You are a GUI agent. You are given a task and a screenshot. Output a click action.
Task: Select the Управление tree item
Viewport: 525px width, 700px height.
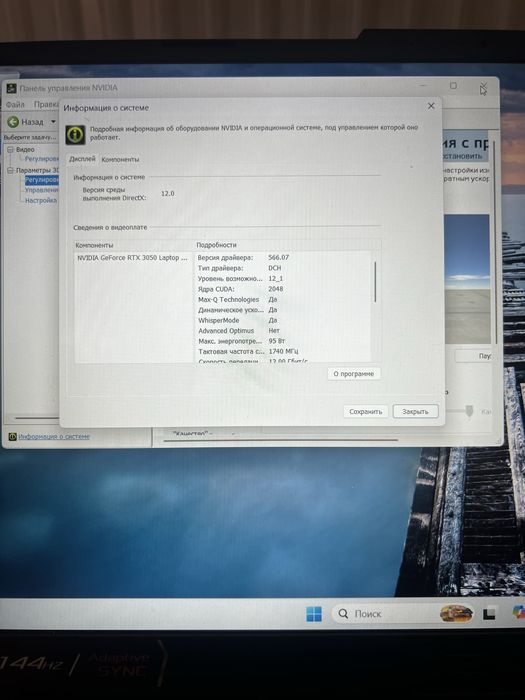tap(42, 190)
